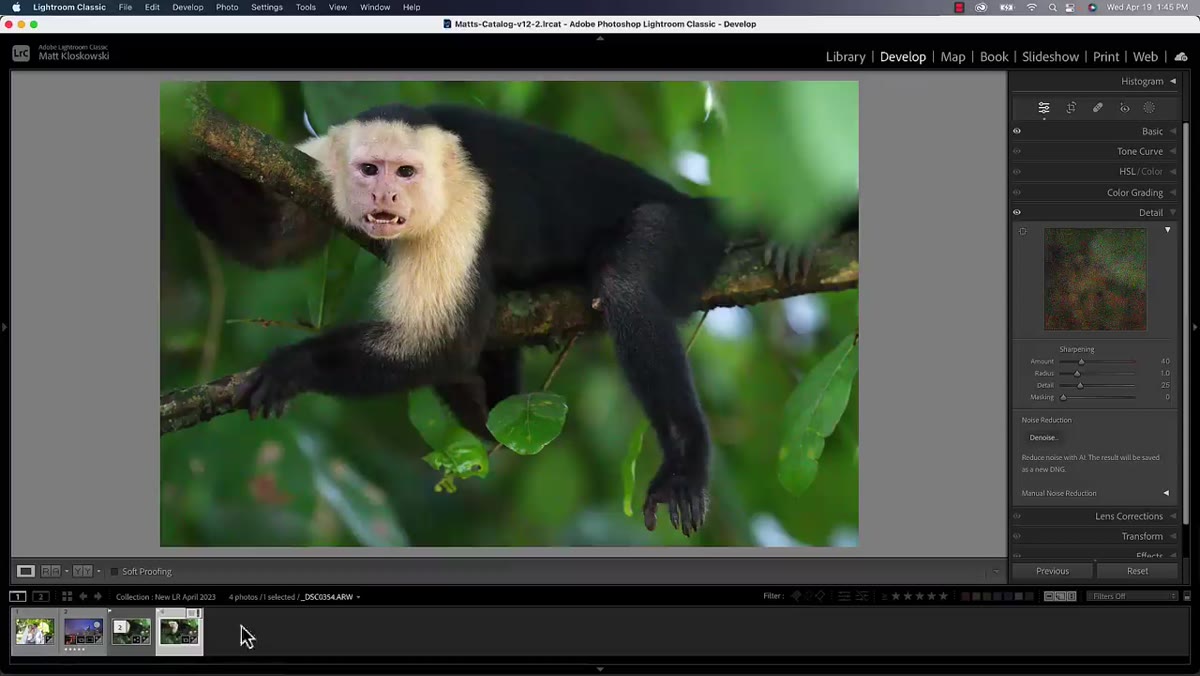Toggle Color Grading panel visibility eye
1200x676 pixels.
(x=1017, y=192)
